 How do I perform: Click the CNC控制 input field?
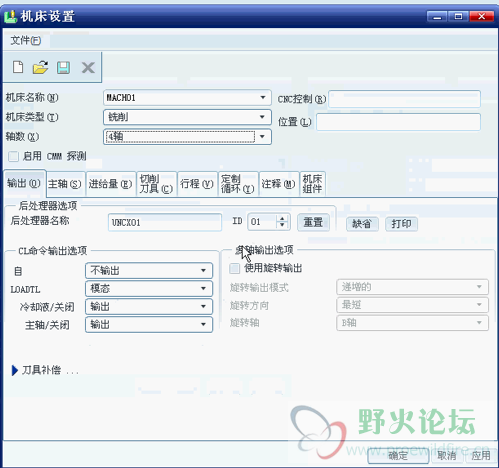(404, 99)
